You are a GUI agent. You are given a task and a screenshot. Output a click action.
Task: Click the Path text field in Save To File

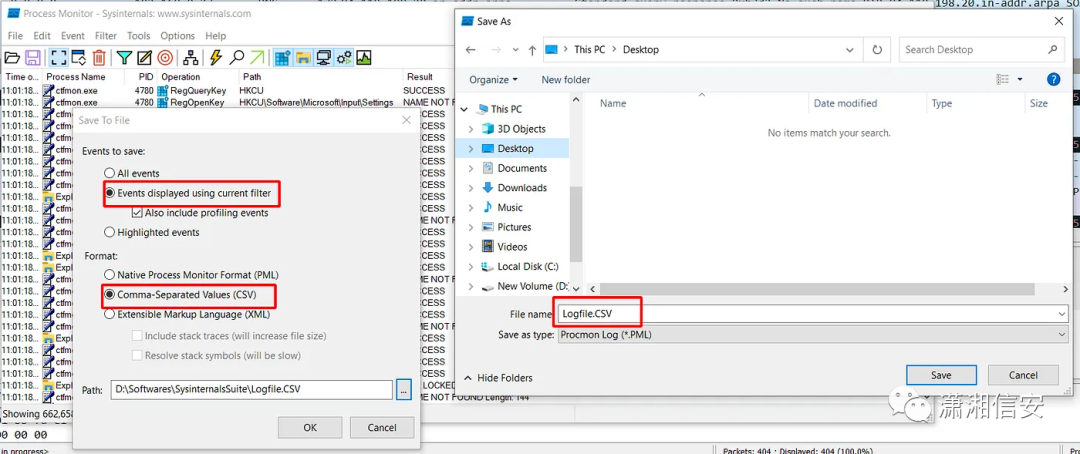pos(251,389)
